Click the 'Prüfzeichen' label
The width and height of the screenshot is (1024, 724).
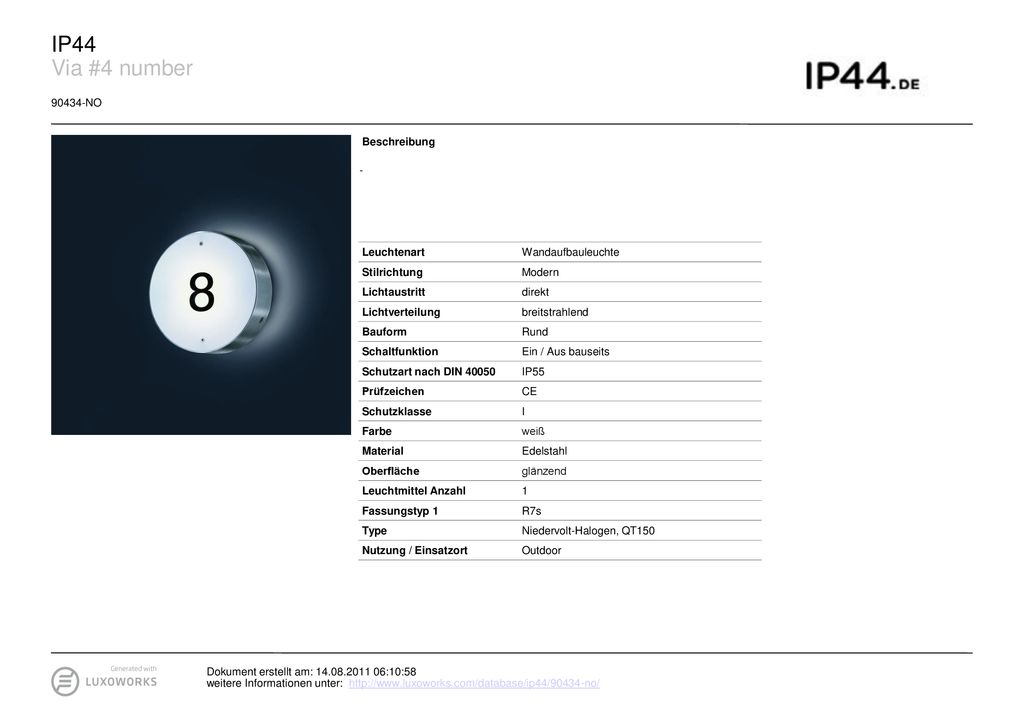392,391
